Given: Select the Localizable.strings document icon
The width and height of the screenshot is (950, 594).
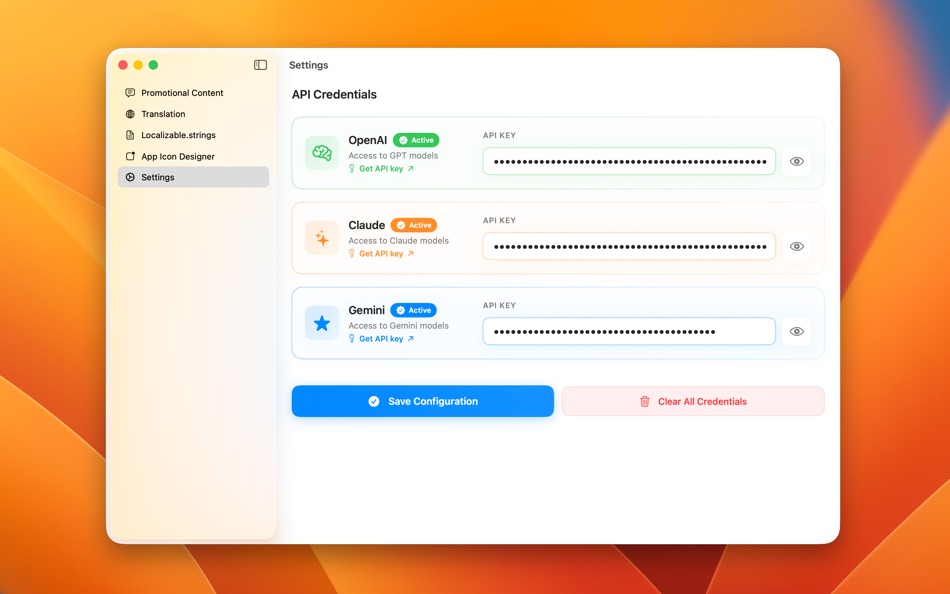Looking at the screenshot, I should pyautogui.click(x=131, y=134).
